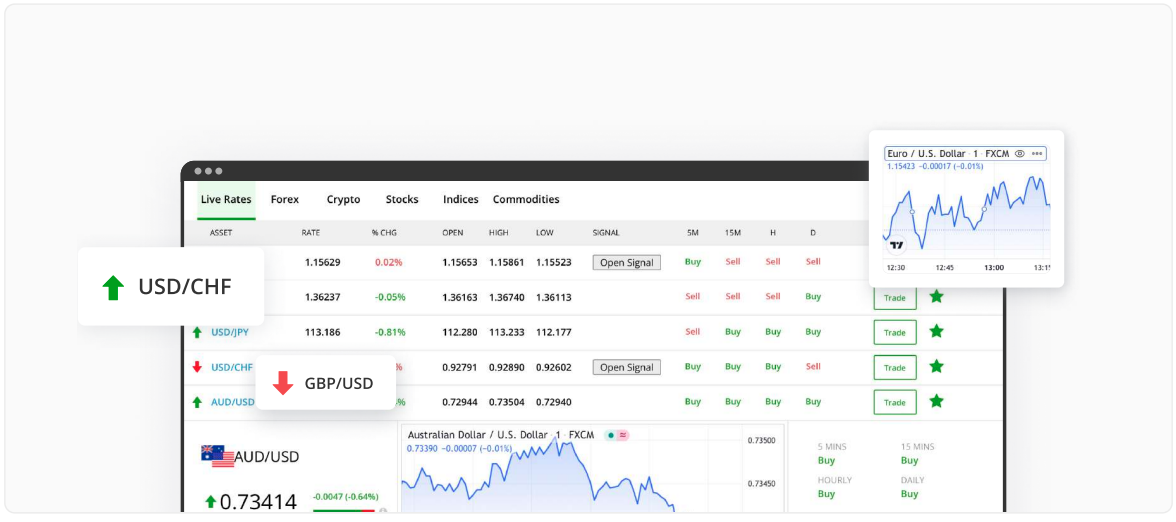Click the green favorite star in the USD/JPY row
1176x522 pixels.
936,331
